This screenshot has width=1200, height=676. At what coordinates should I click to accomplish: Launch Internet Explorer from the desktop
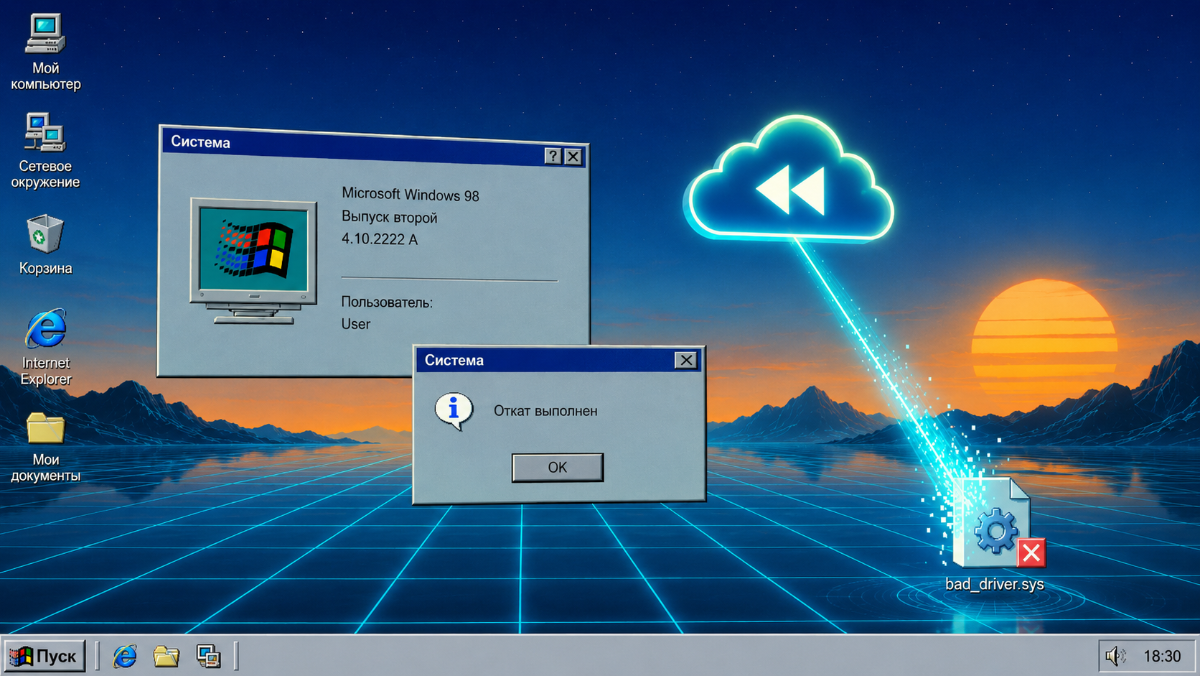coord(46,347)
